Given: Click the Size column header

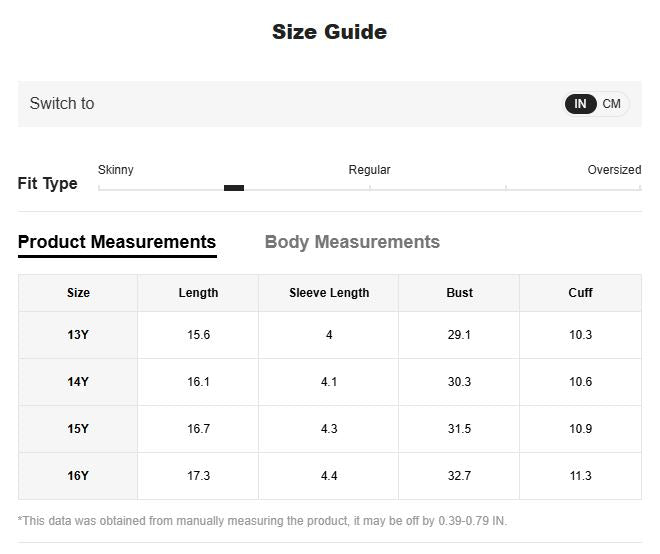Looking at the screenshot, I should point(78,293).
